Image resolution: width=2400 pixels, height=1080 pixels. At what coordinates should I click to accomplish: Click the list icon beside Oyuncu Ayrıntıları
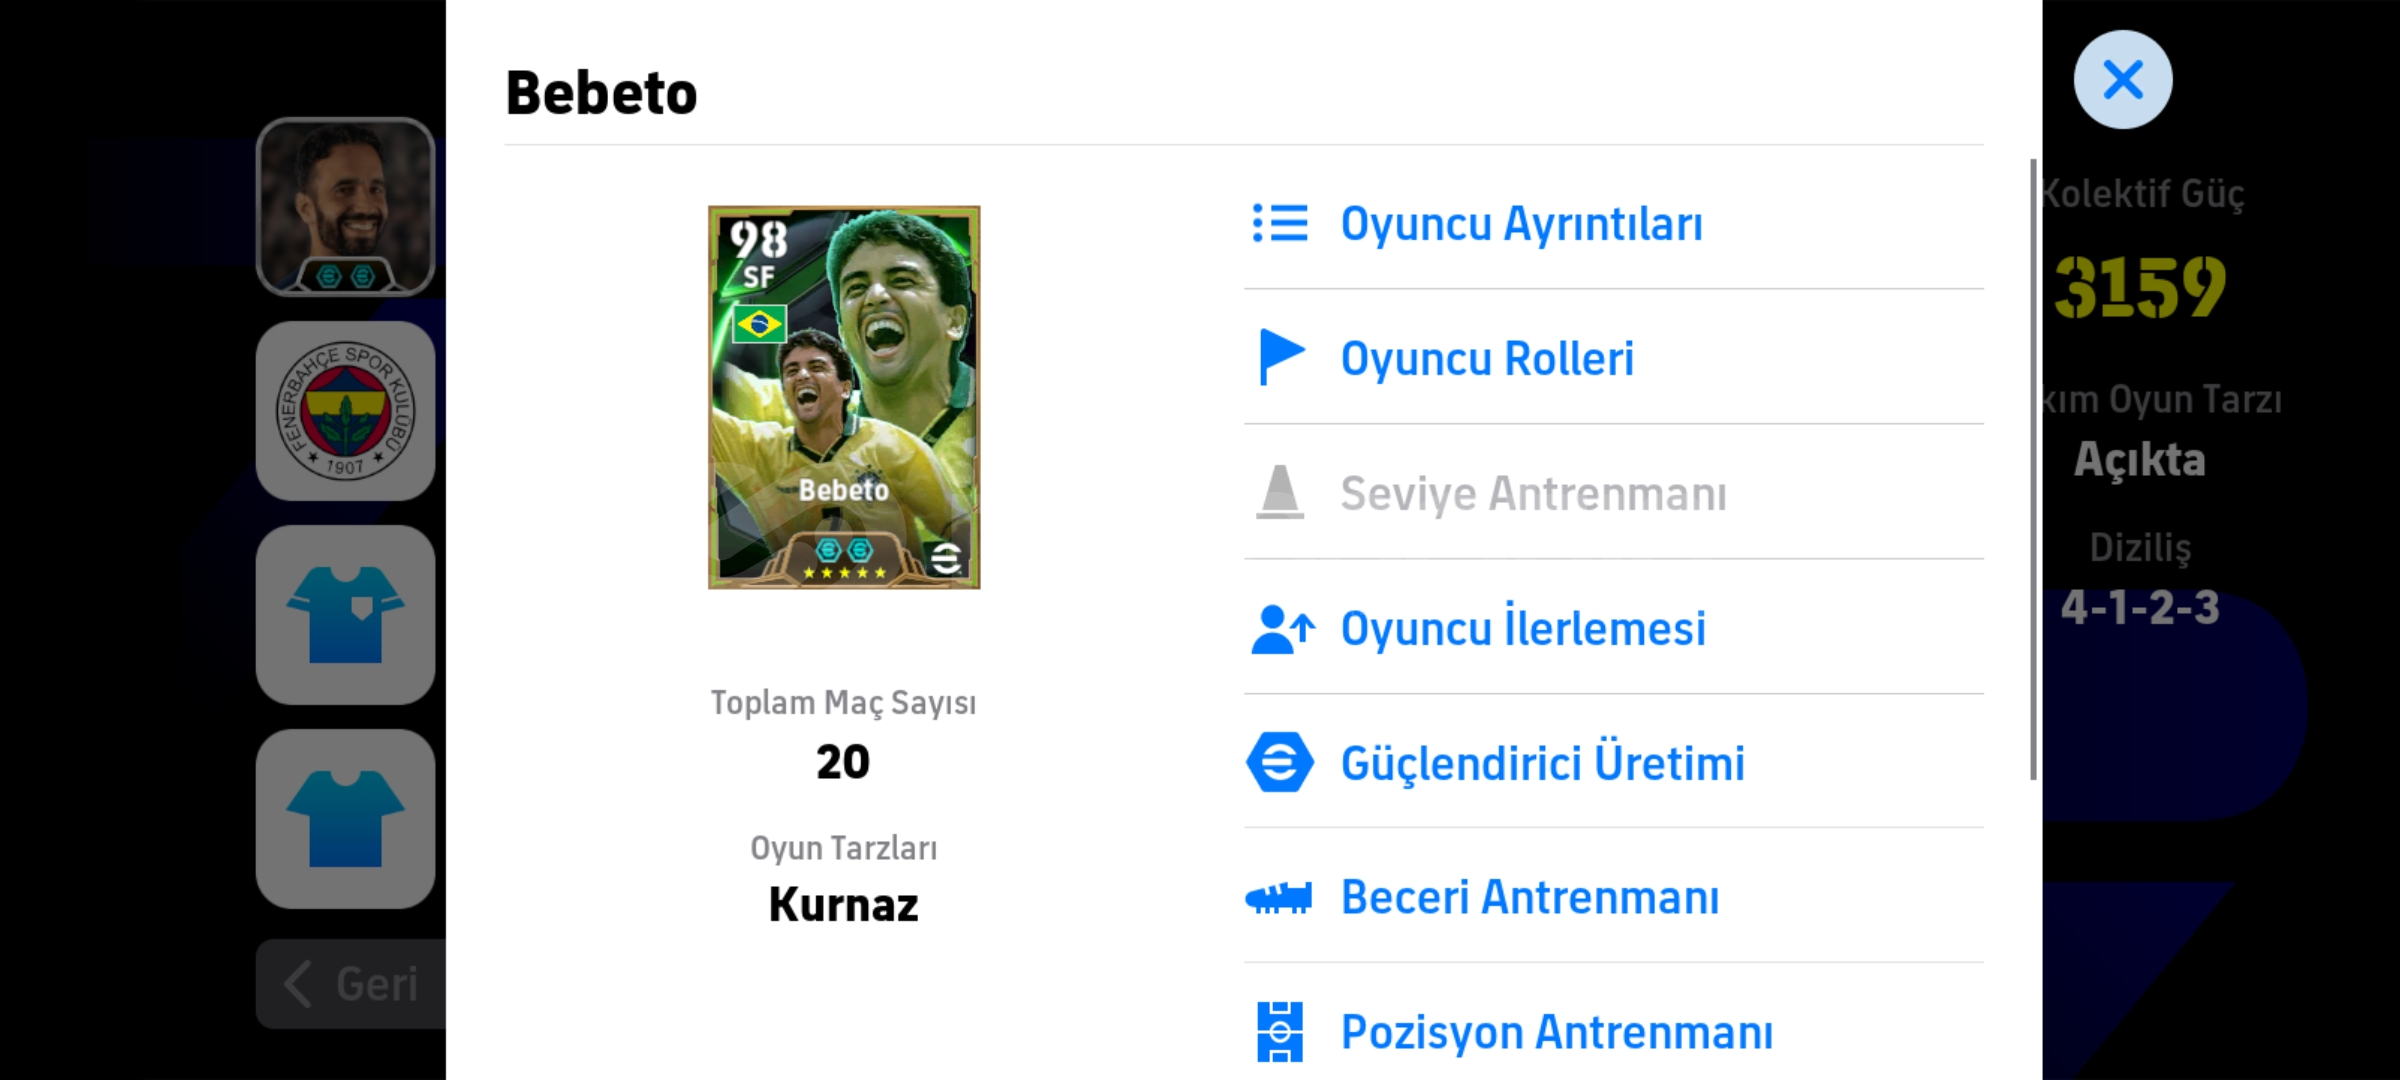1280,224
